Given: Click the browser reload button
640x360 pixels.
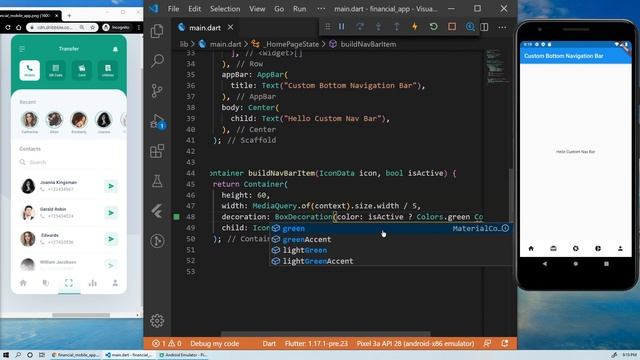Looking at the screenshot, I should pyautogui.click(x=8, y=27).
